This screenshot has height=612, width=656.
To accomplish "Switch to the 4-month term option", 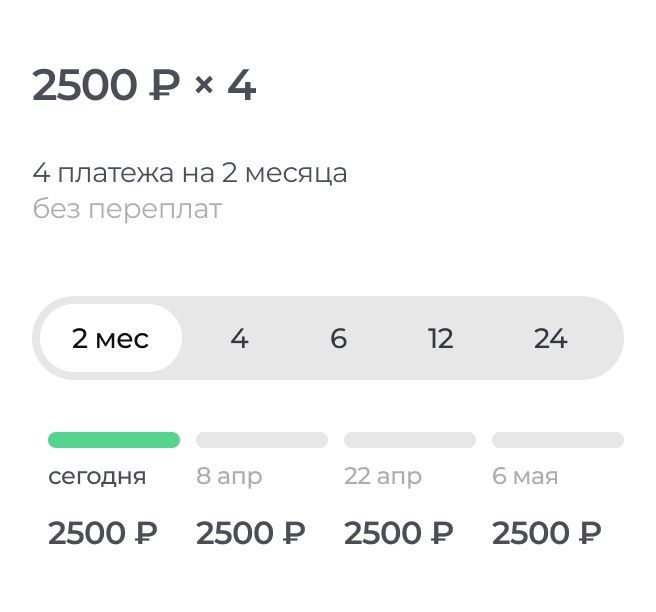I will [239, 339].
